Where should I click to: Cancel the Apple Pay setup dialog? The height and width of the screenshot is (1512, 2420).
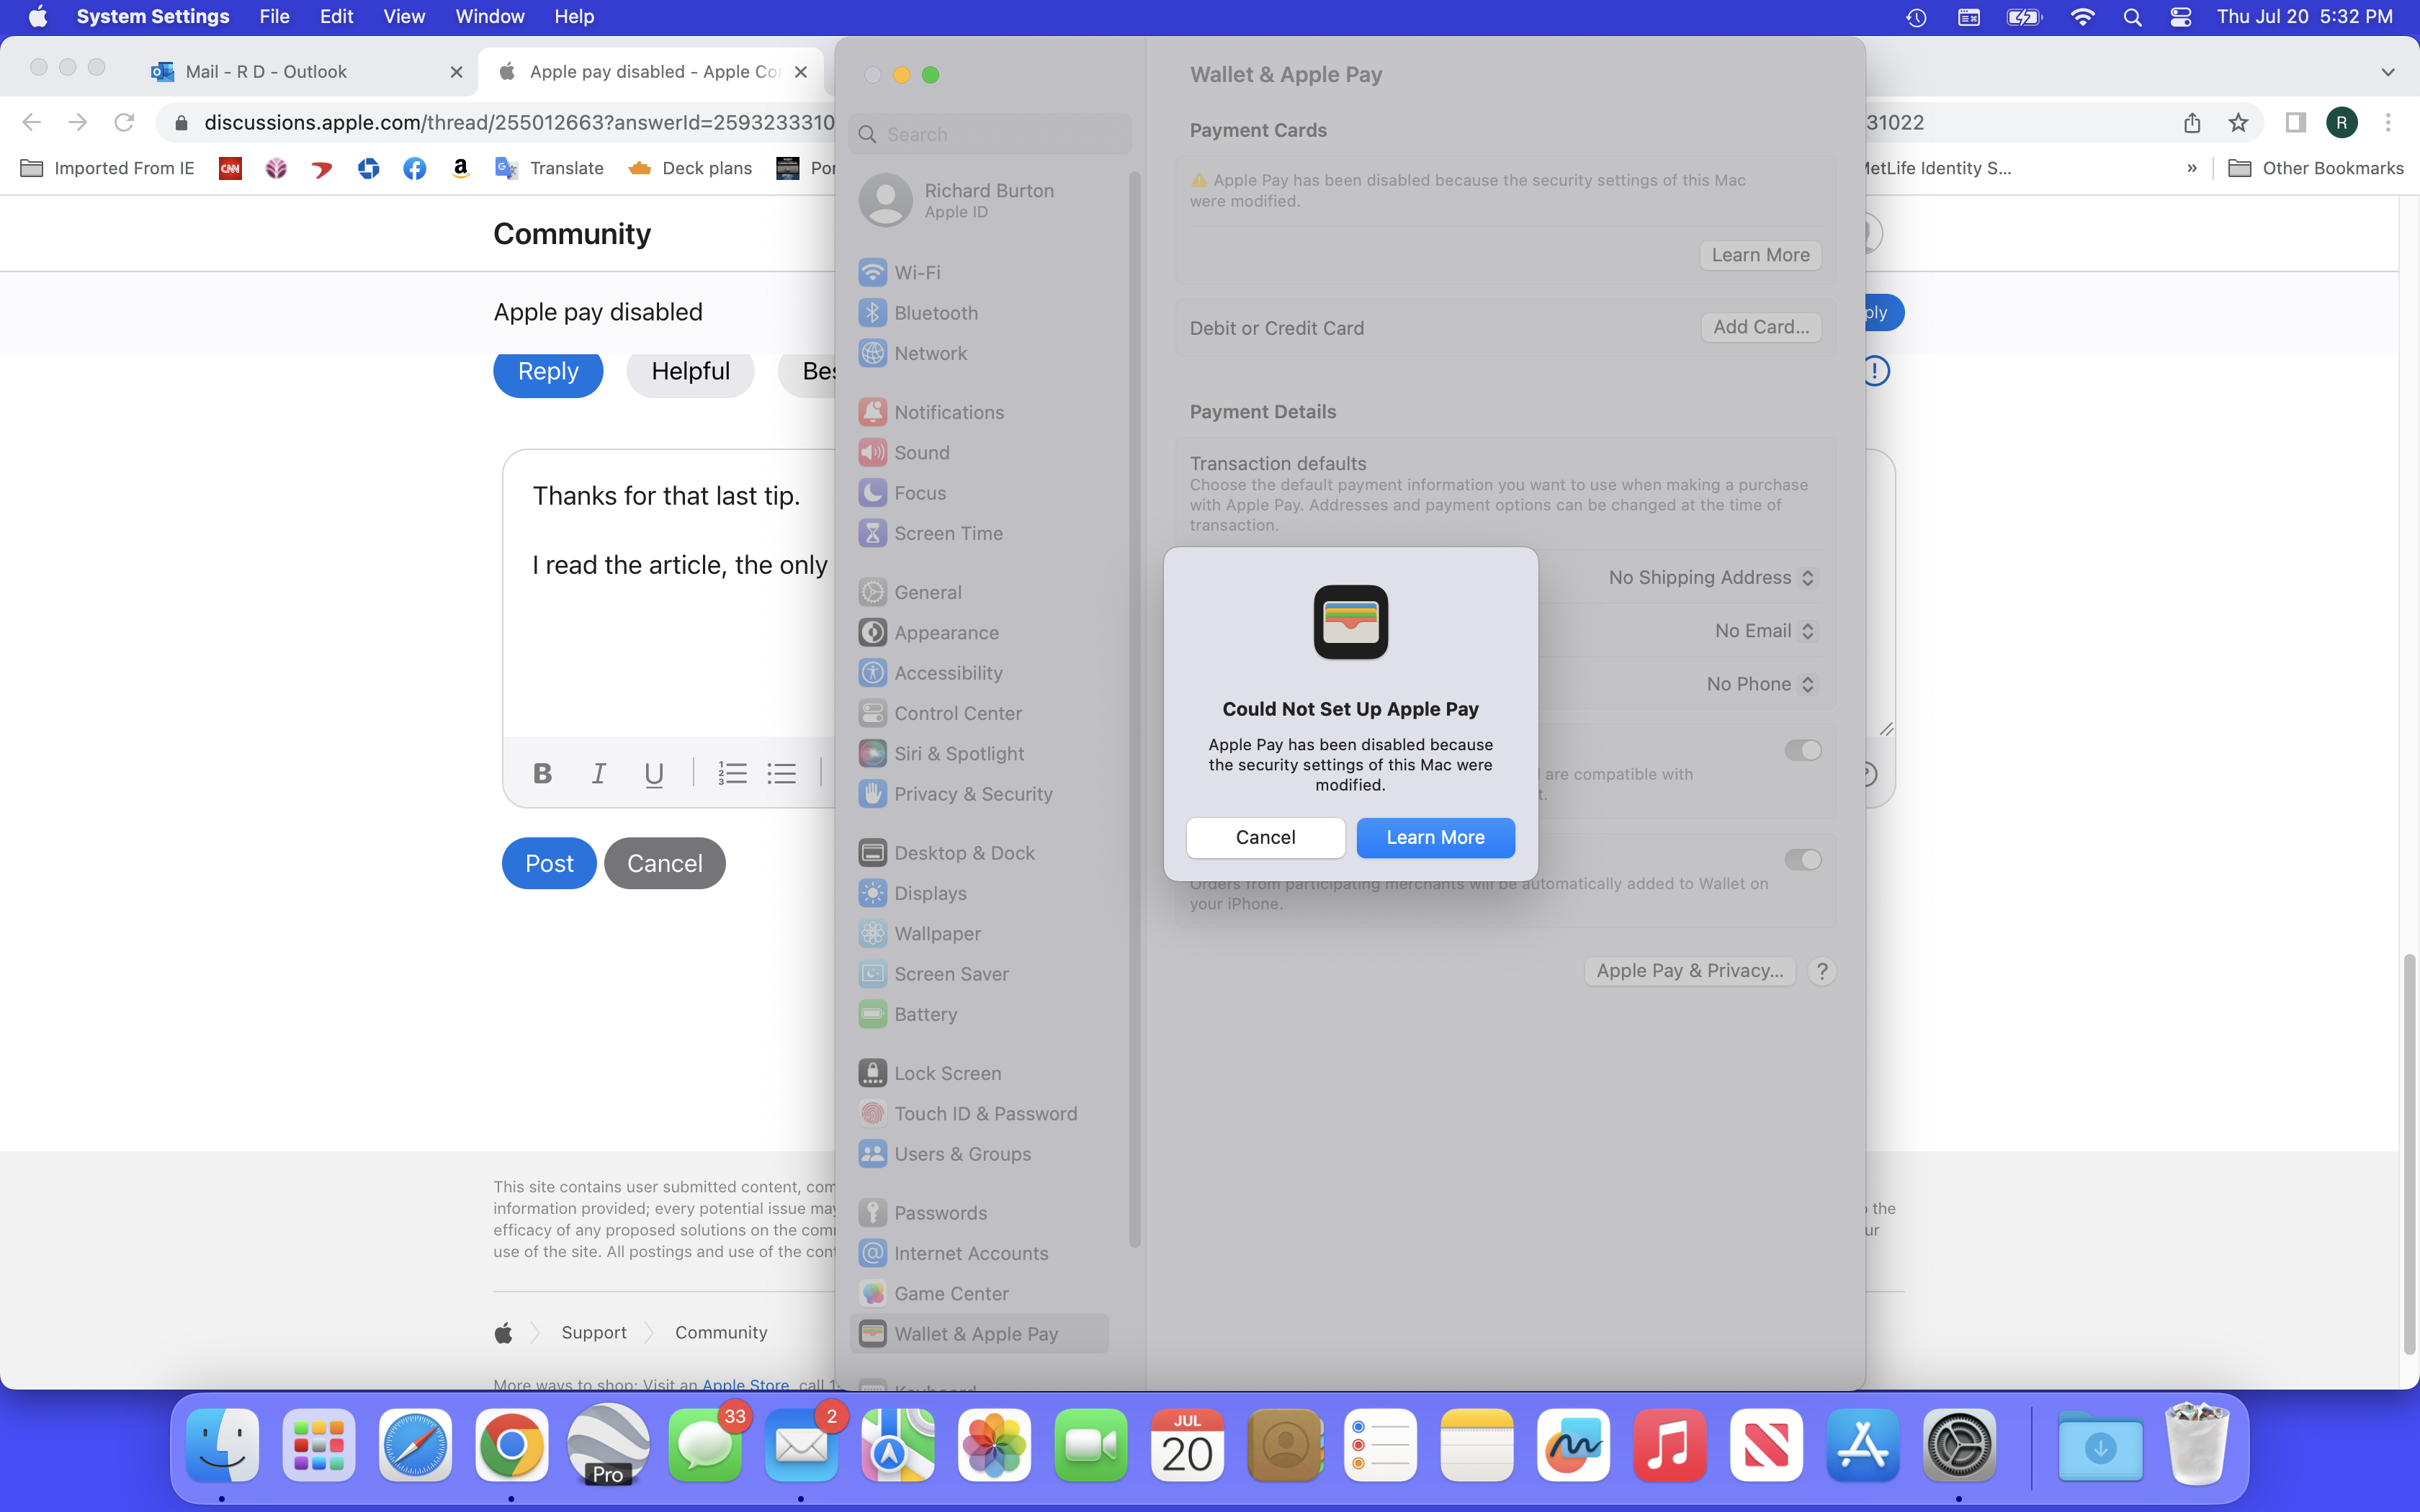[1265, 837]
